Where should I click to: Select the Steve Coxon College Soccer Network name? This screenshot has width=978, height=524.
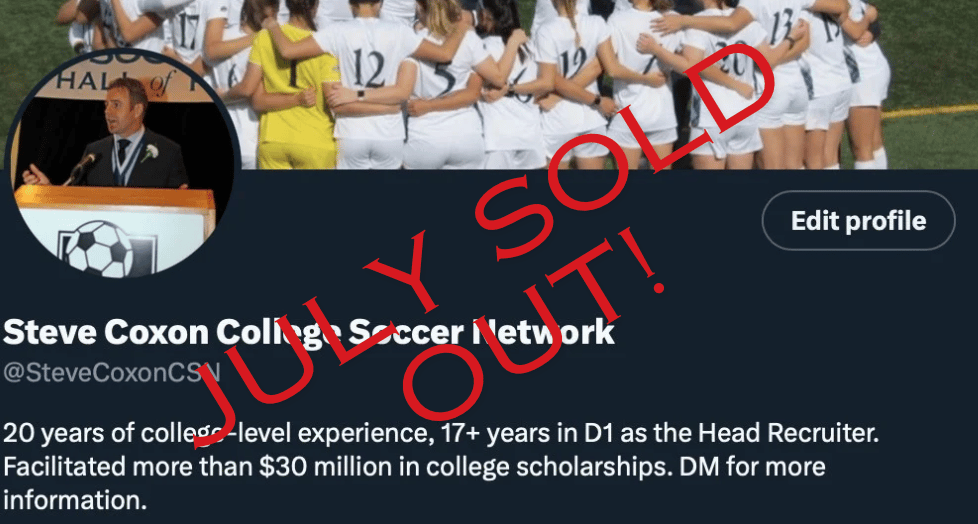click(x=309, y=332)
